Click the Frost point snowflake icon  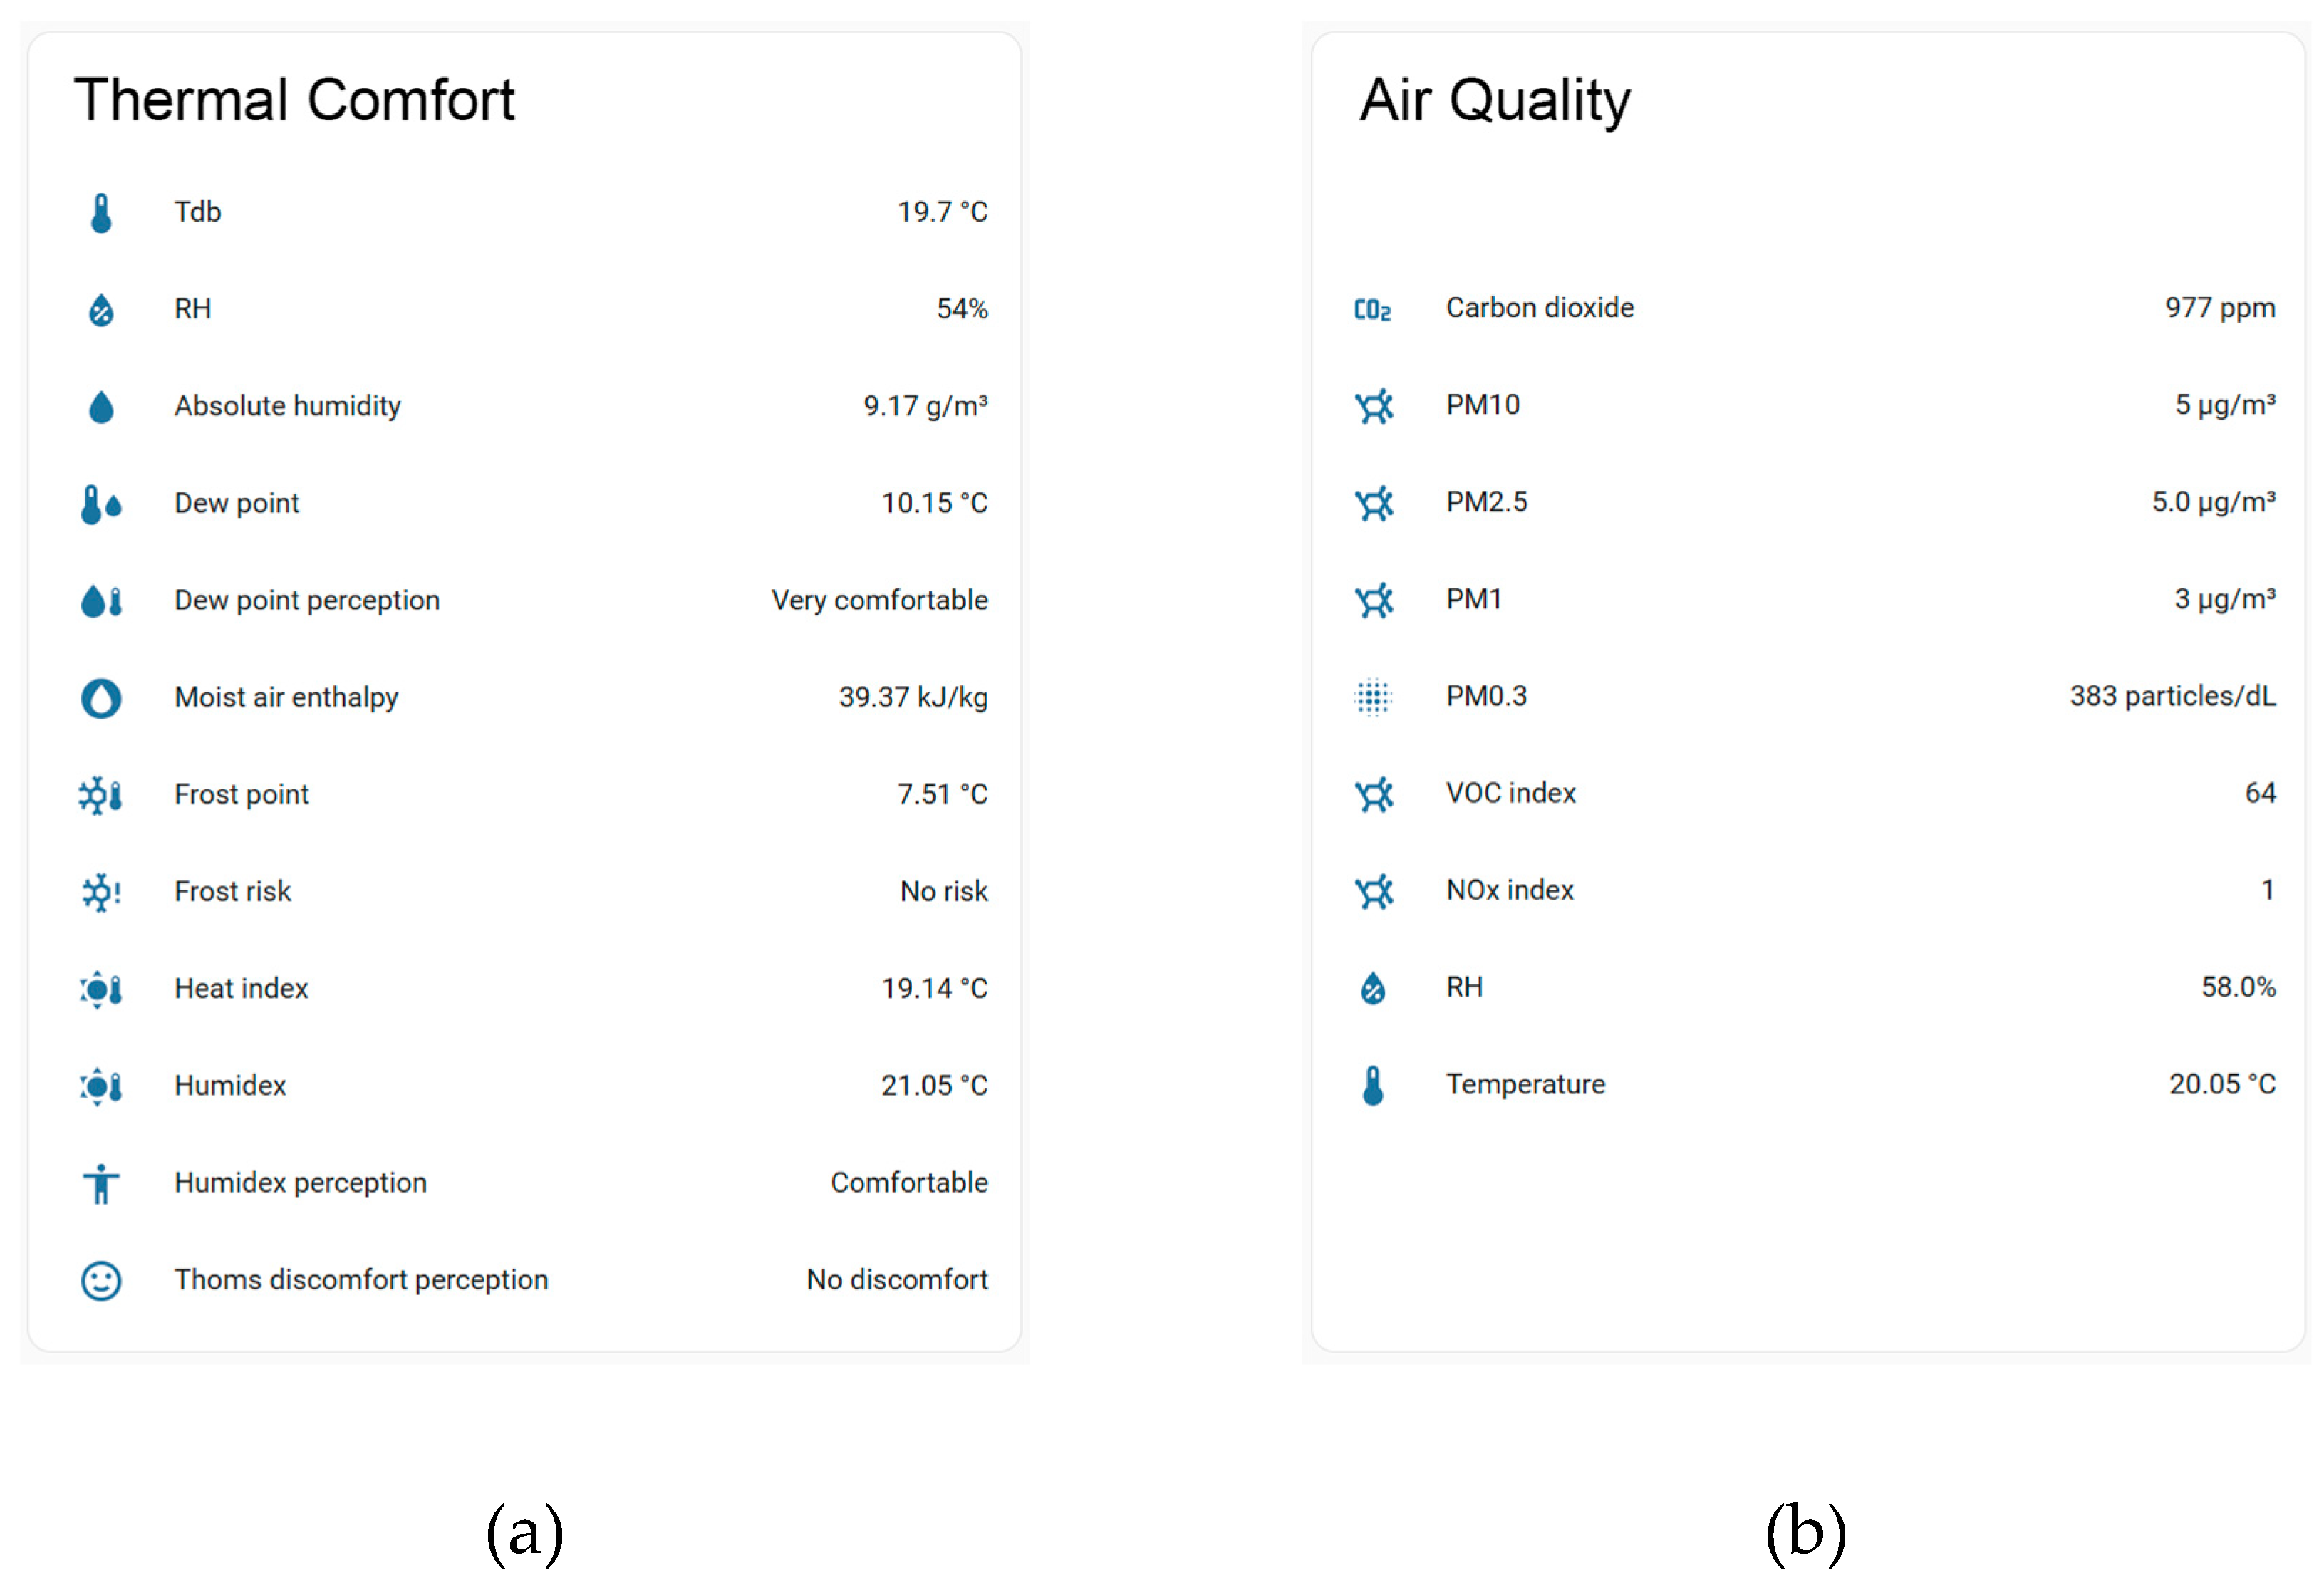pyautogui.click(x=100, y=795)
